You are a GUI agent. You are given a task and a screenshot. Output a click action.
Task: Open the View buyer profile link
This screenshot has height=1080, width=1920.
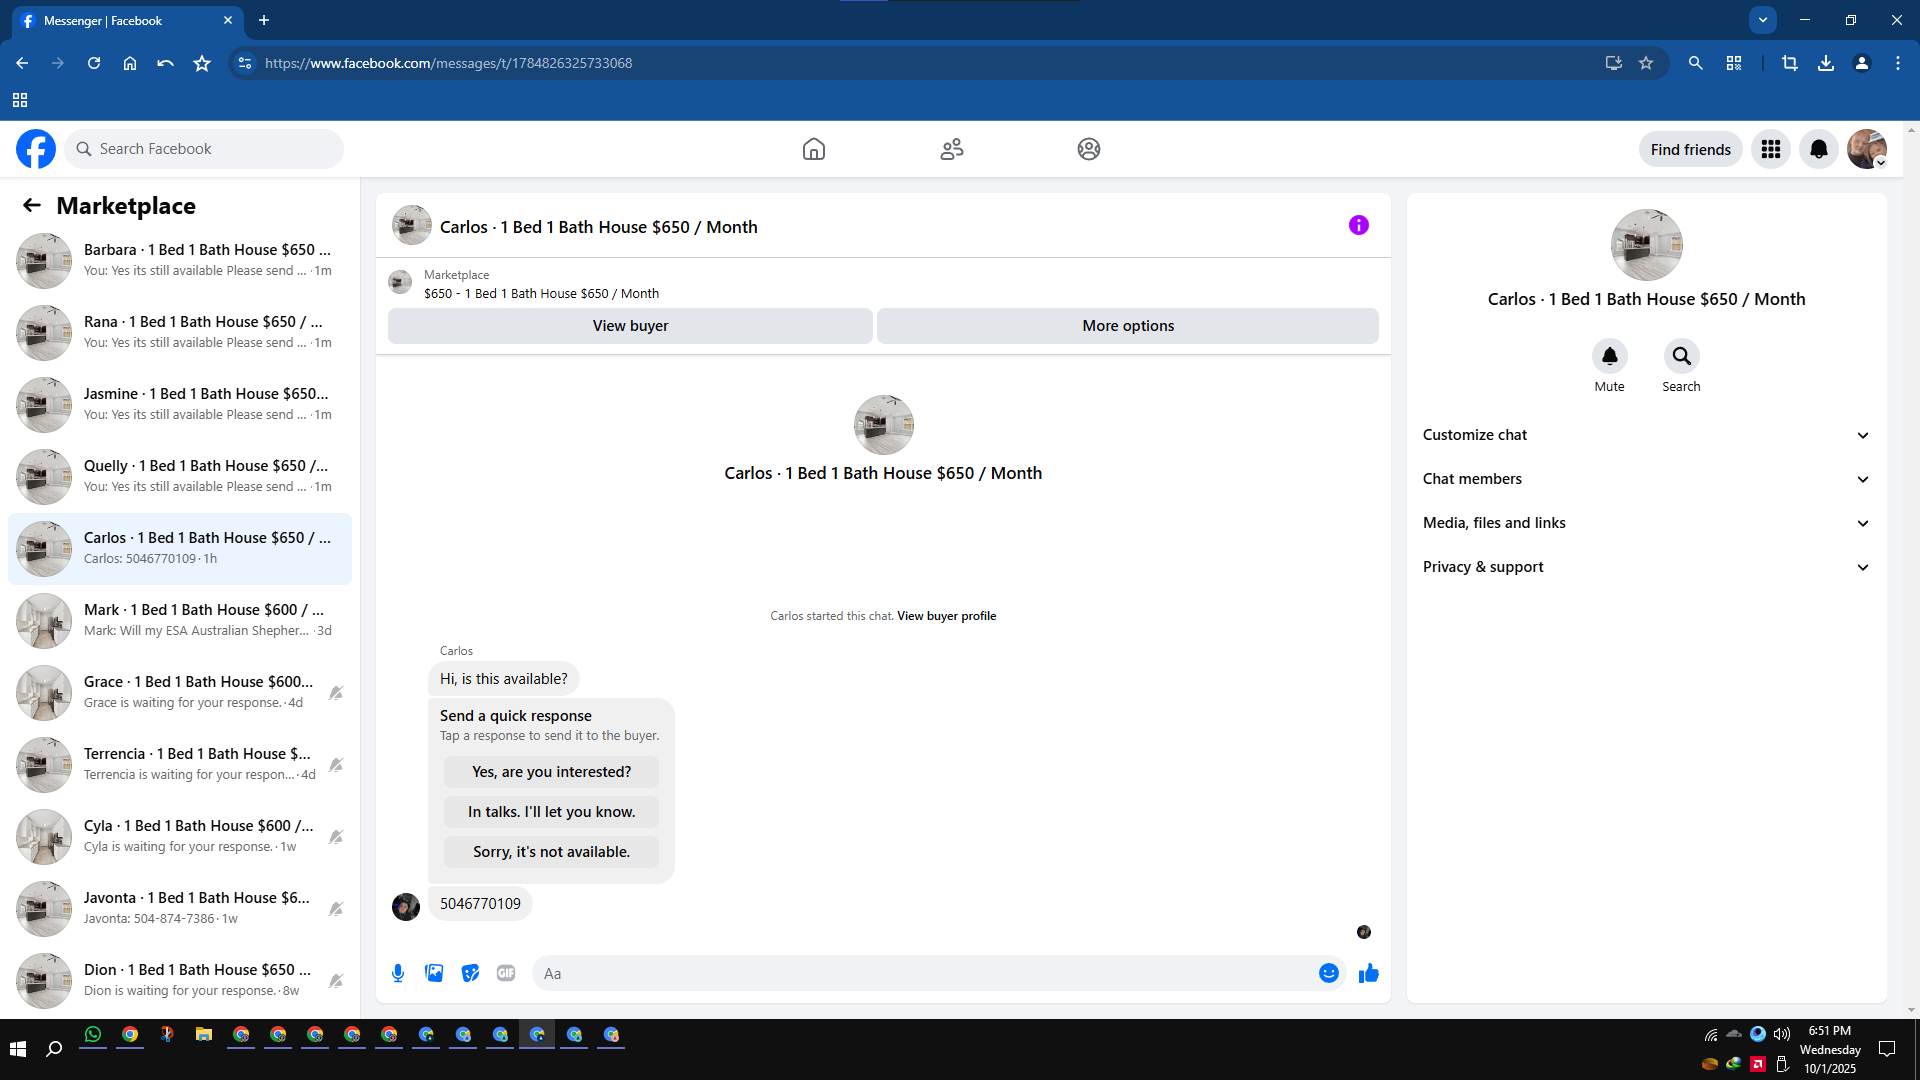point(947,616)
